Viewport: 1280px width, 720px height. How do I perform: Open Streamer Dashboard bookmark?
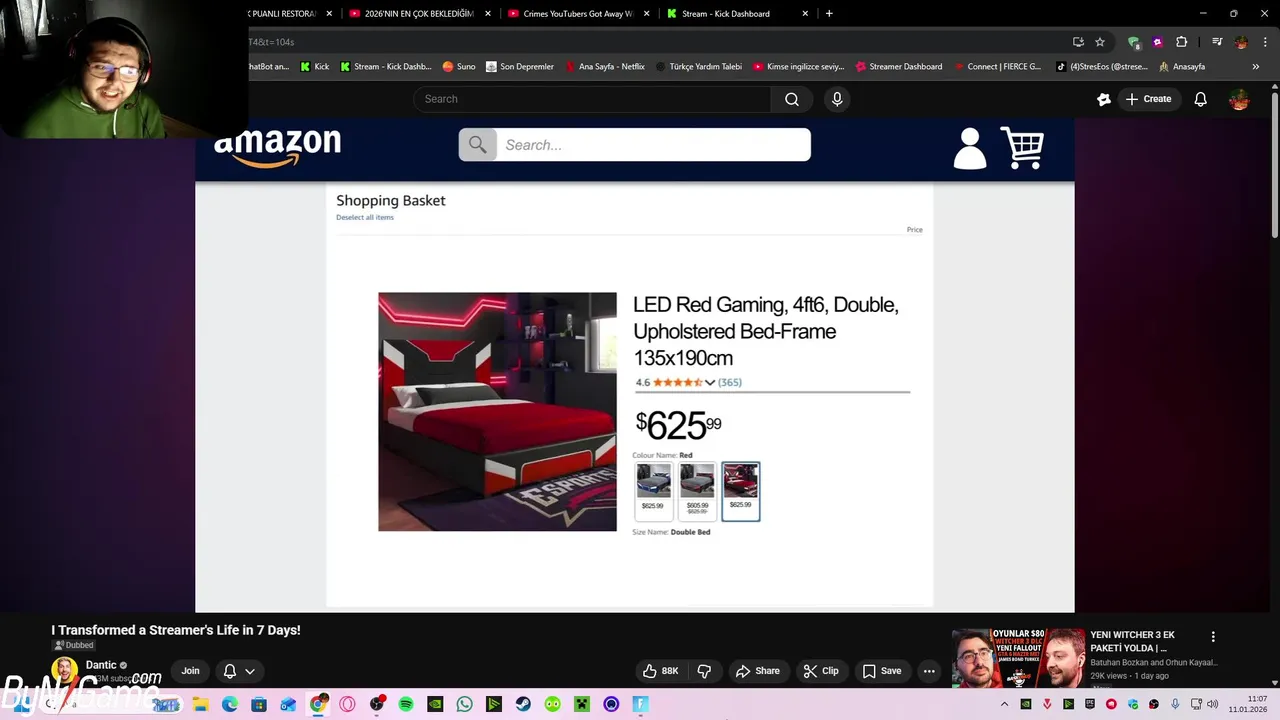click(x=899, y=67)
